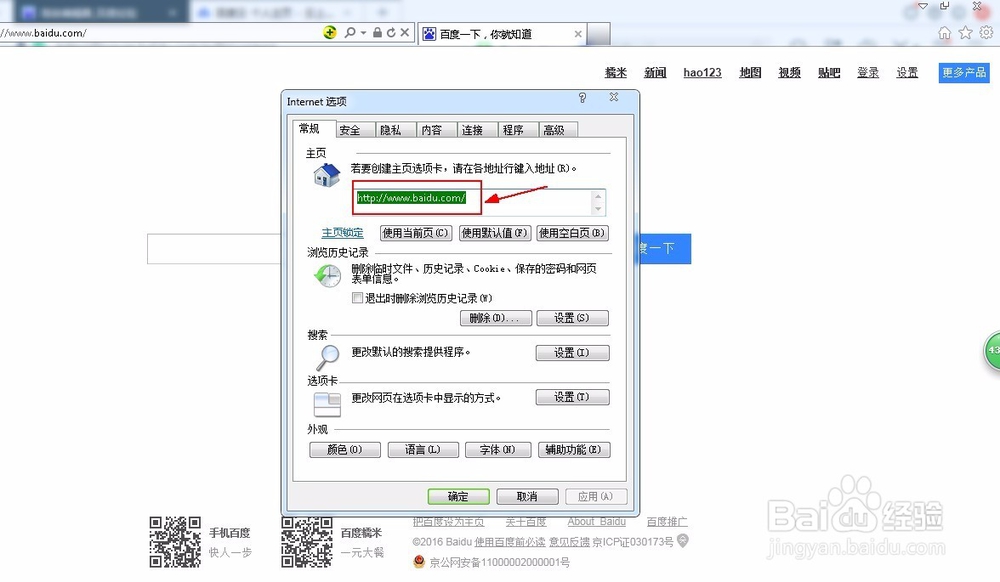
Task: Click the 手机百度 QR code
Action: [x=175, y=542]
